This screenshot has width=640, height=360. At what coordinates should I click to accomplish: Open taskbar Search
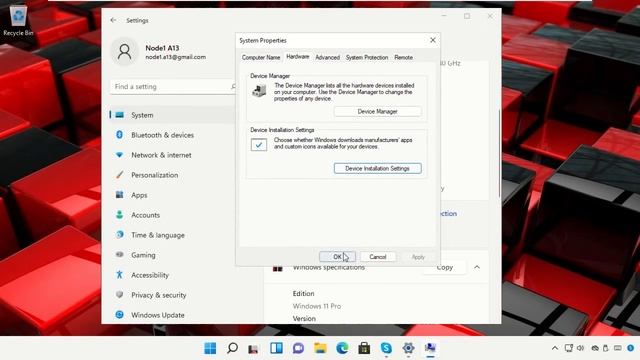coord(232,348)
